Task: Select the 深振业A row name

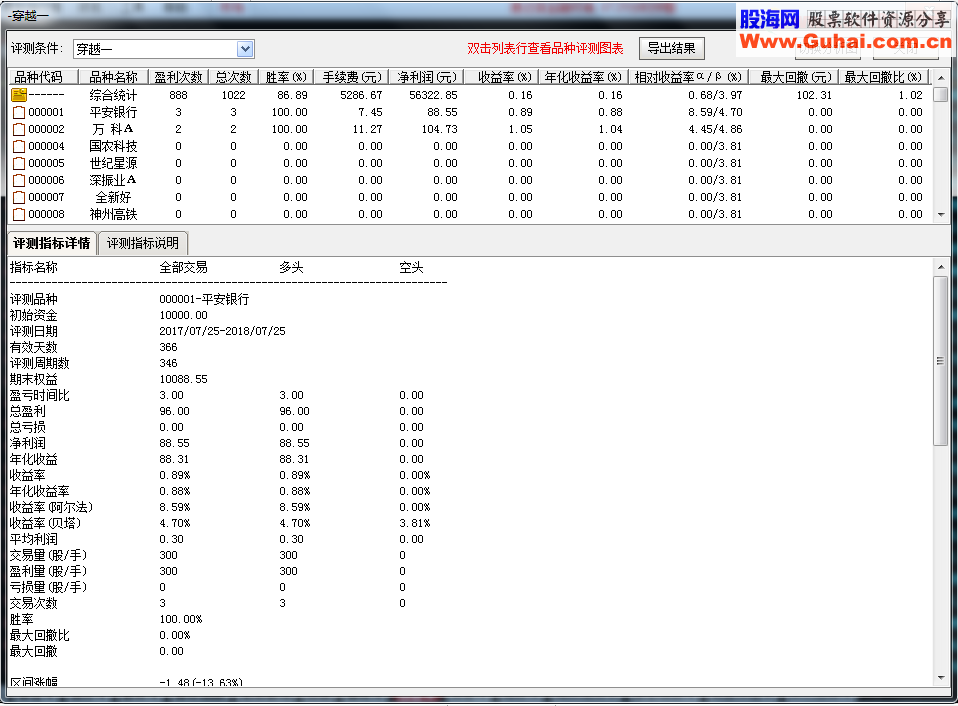Action: pyautogui.click(x=114, y=181)
